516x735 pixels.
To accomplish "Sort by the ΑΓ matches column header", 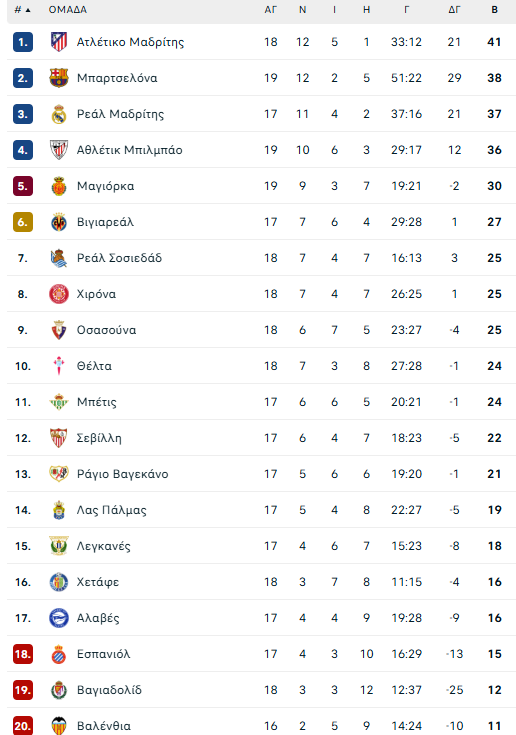I will point(271,10).
